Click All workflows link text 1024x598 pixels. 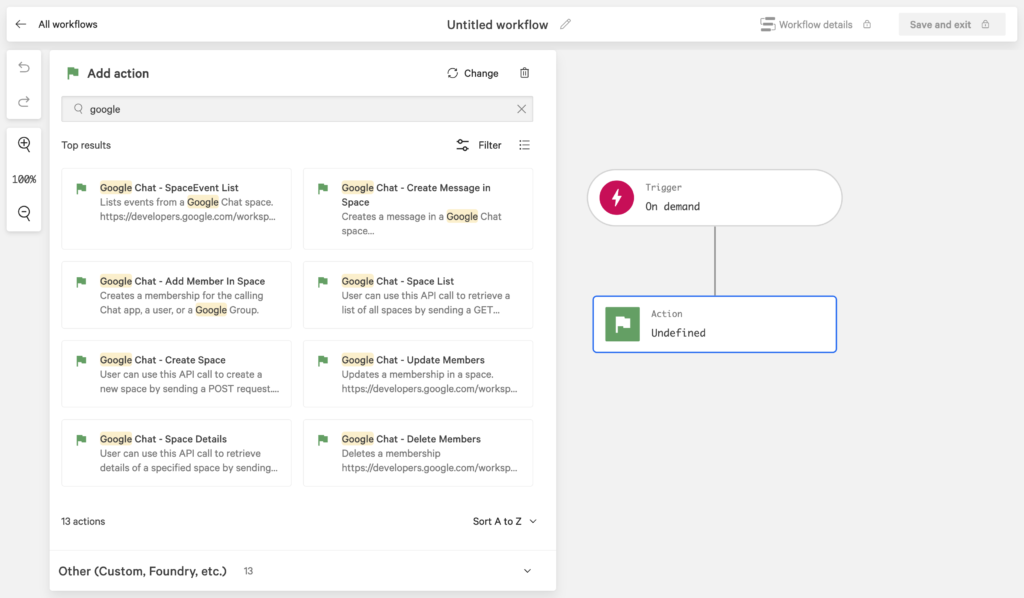(x=68, y=24)
